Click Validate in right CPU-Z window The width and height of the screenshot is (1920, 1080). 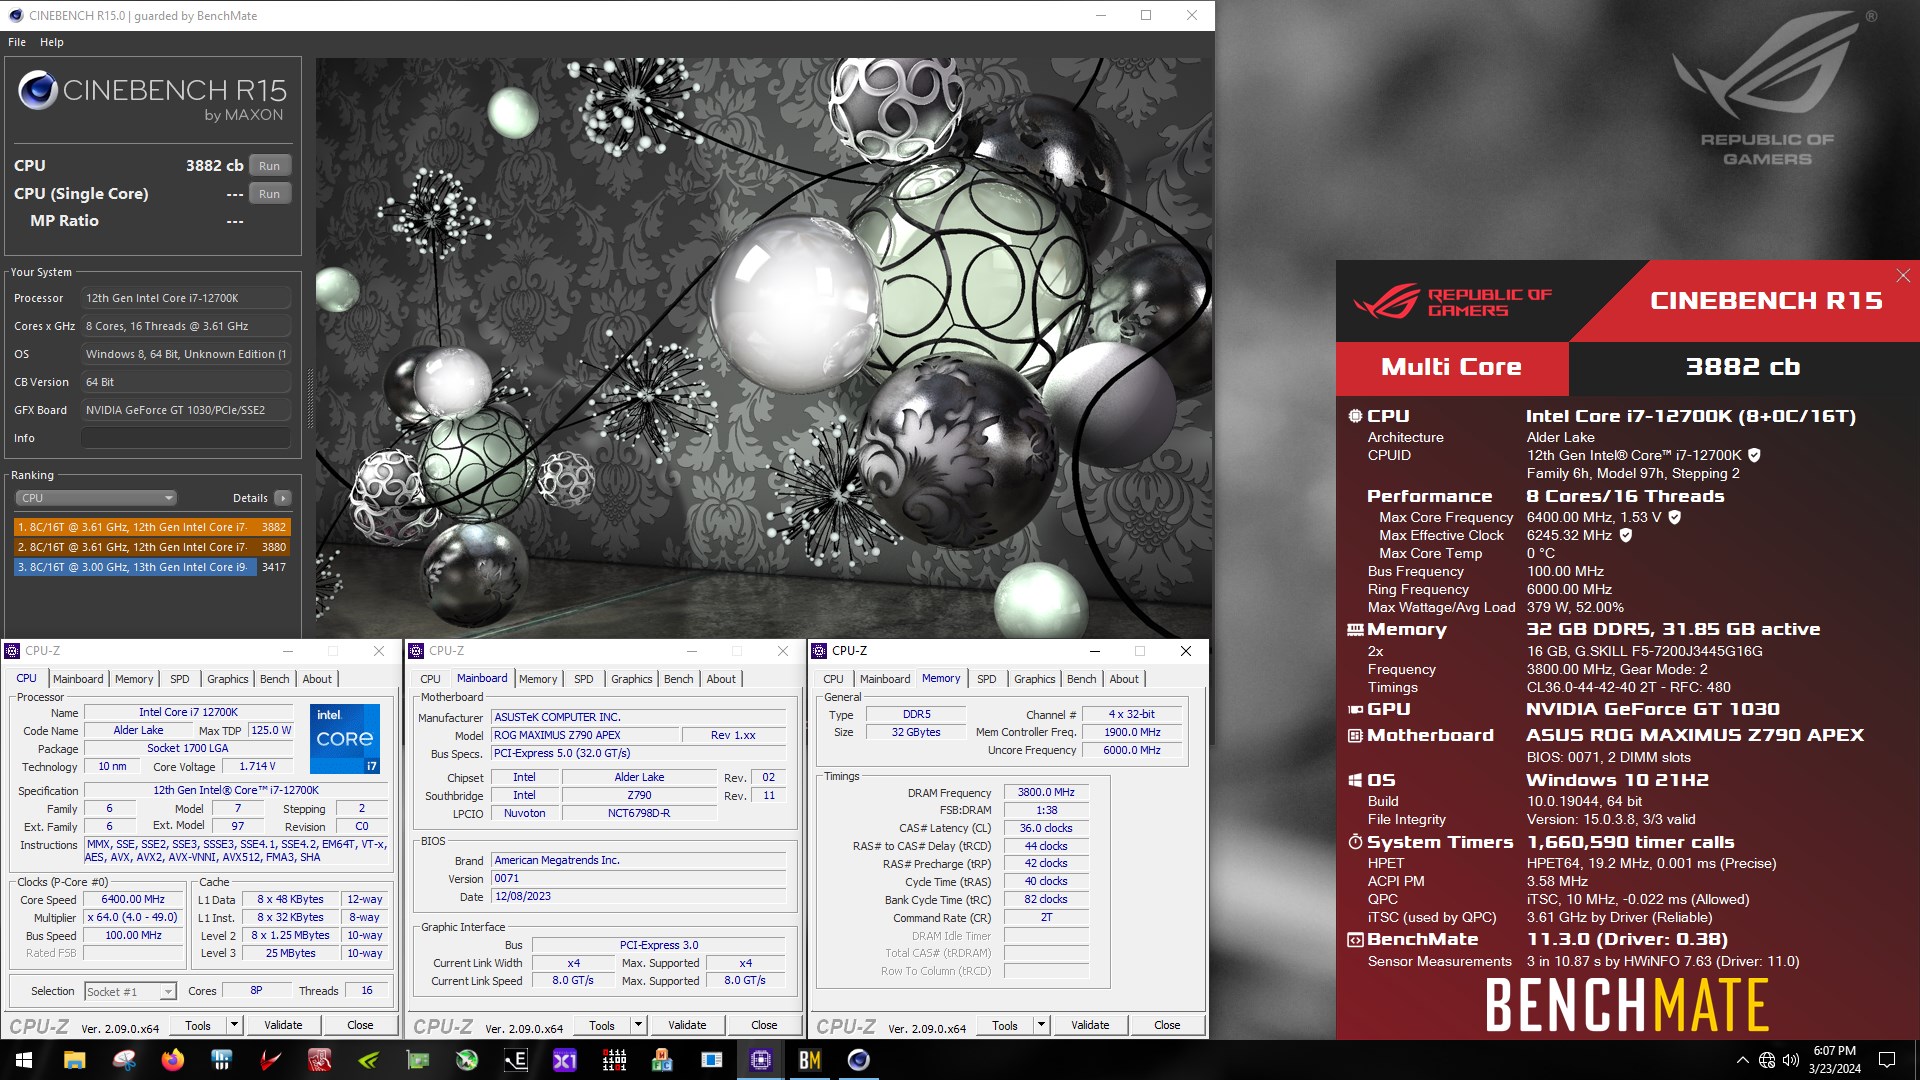1090,1025
